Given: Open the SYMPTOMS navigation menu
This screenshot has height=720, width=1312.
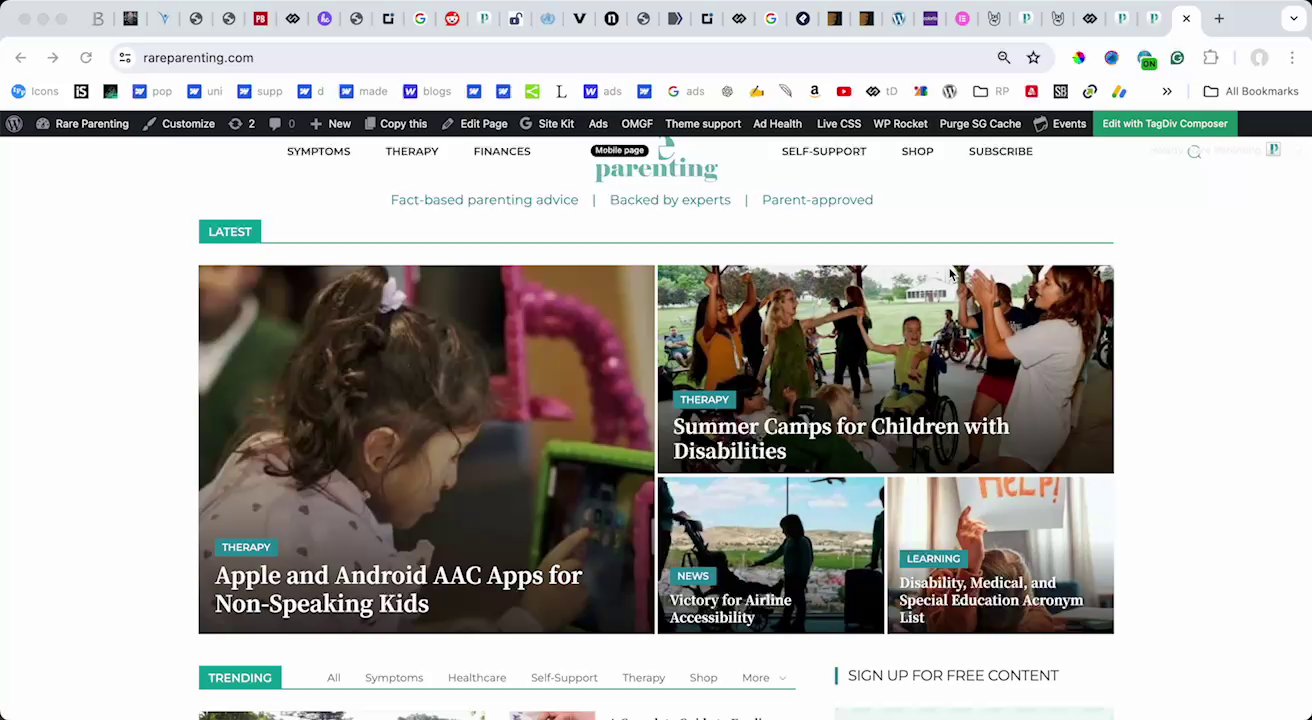Looking at the screenshot, I should [x=318, y=152].
